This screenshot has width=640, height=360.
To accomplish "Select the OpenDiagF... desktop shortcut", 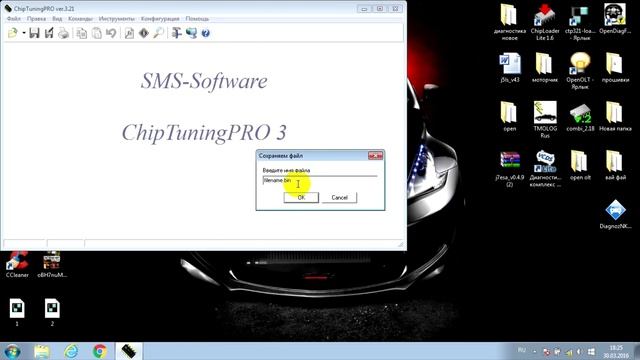I will pyautogui.click(x=615, y=19).
